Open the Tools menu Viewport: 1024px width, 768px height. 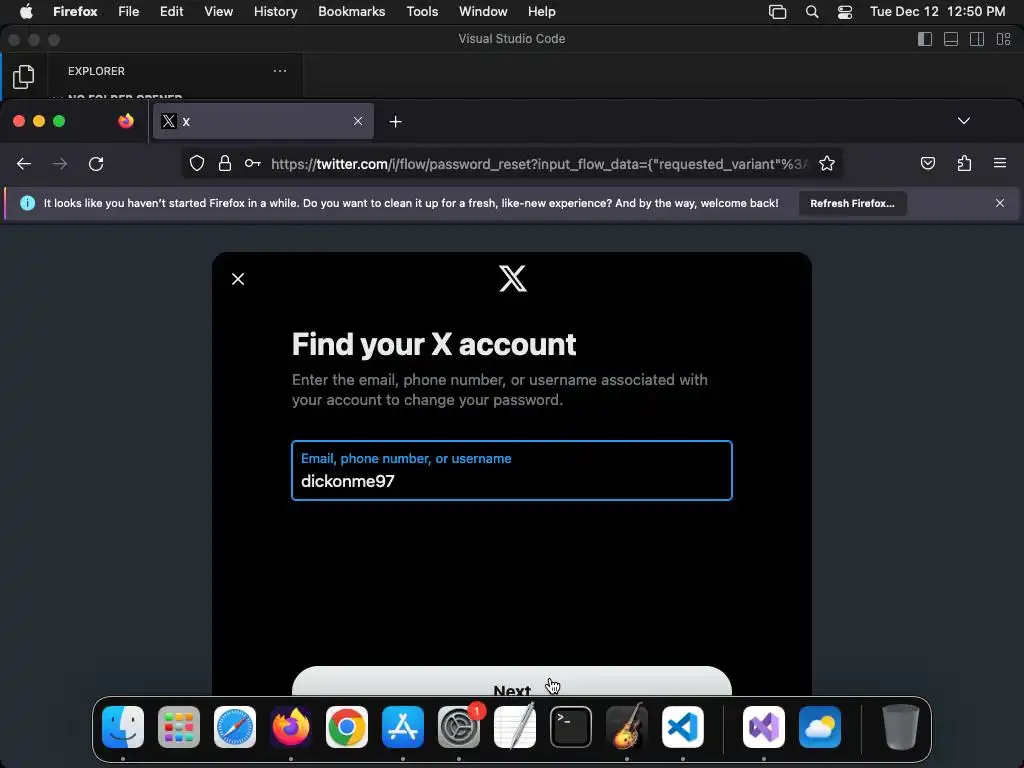pyautogui.click(x=422, y=11)
